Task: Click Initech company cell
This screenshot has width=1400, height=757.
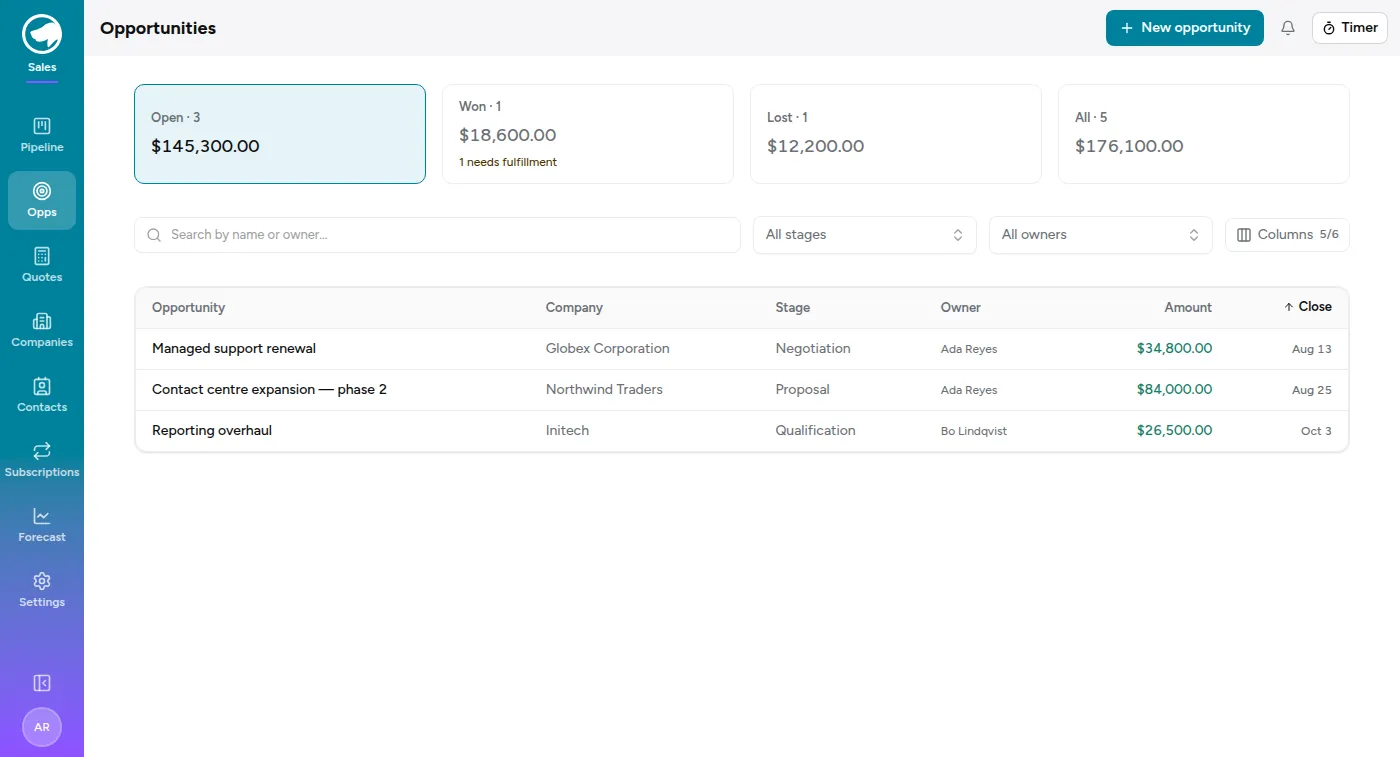Action: (x=567, y=431)
